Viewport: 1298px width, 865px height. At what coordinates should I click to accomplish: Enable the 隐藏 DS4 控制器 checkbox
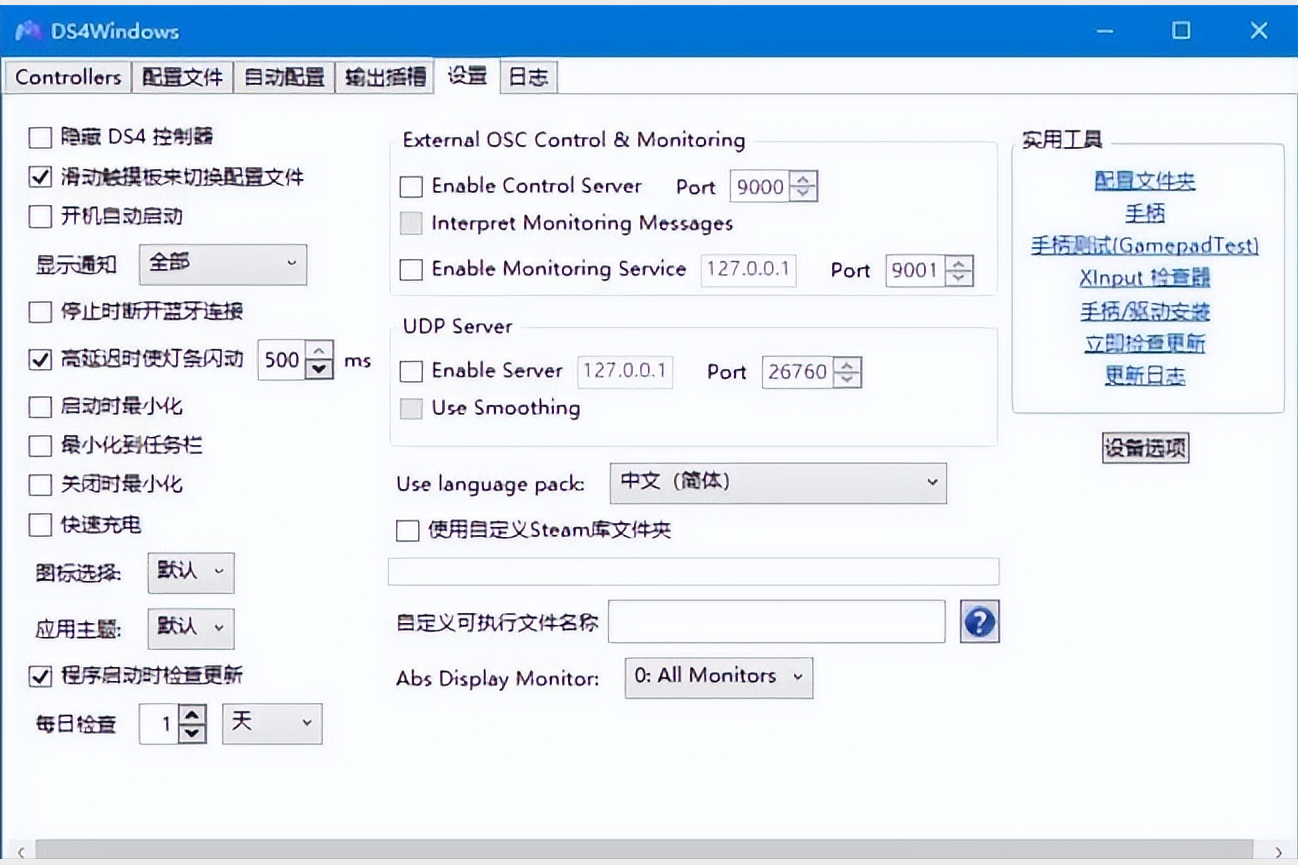(x=40, y=137)
